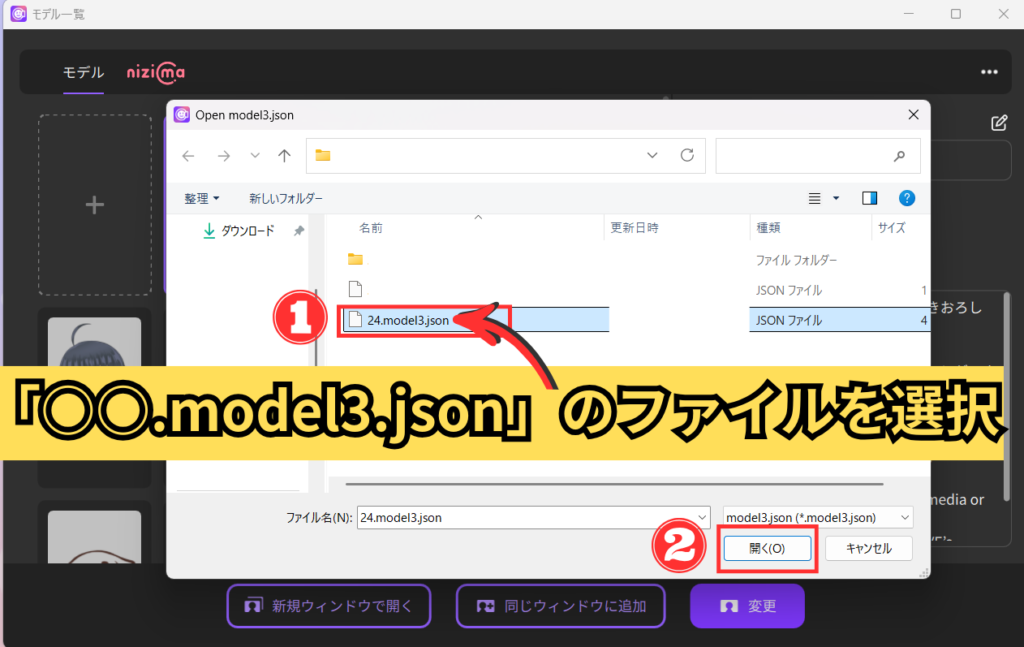Expand the recent locations chevron
The image size is (1024, 647).
pyautogui.click(x=255, y=156)
